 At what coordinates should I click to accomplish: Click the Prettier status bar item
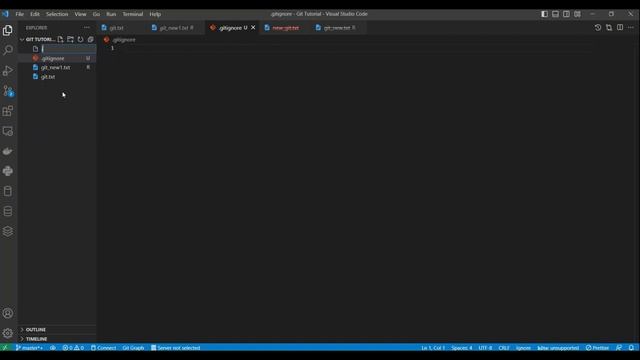click(597, 348)
